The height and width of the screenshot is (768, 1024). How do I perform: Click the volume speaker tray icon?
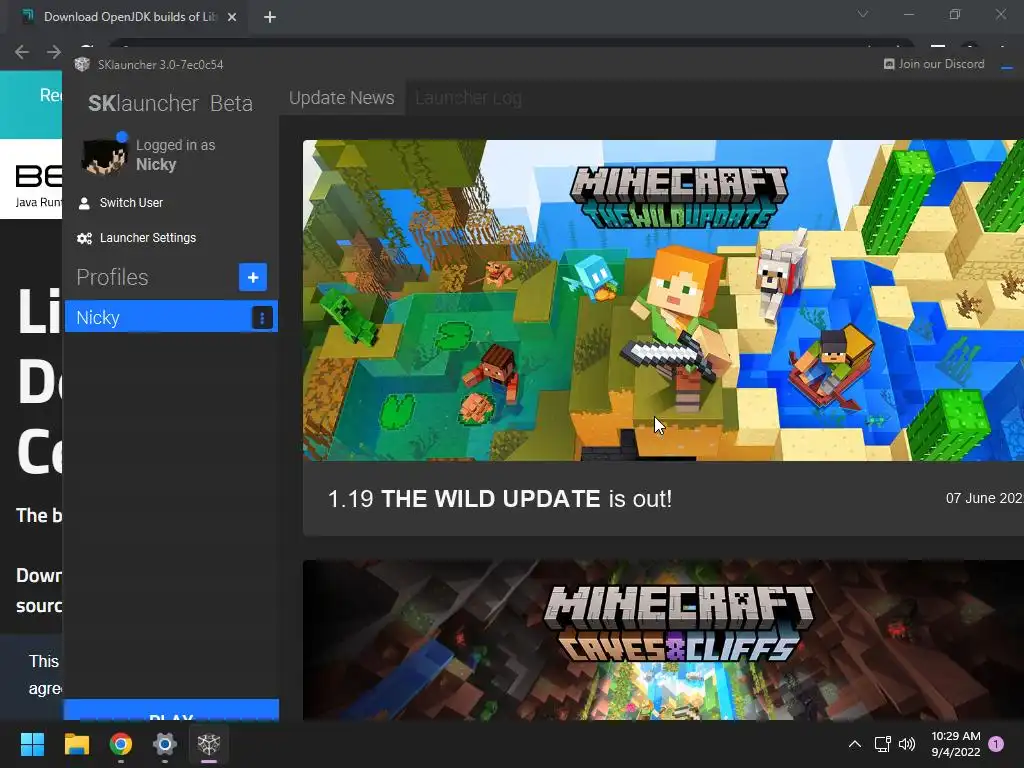(907, 744)
